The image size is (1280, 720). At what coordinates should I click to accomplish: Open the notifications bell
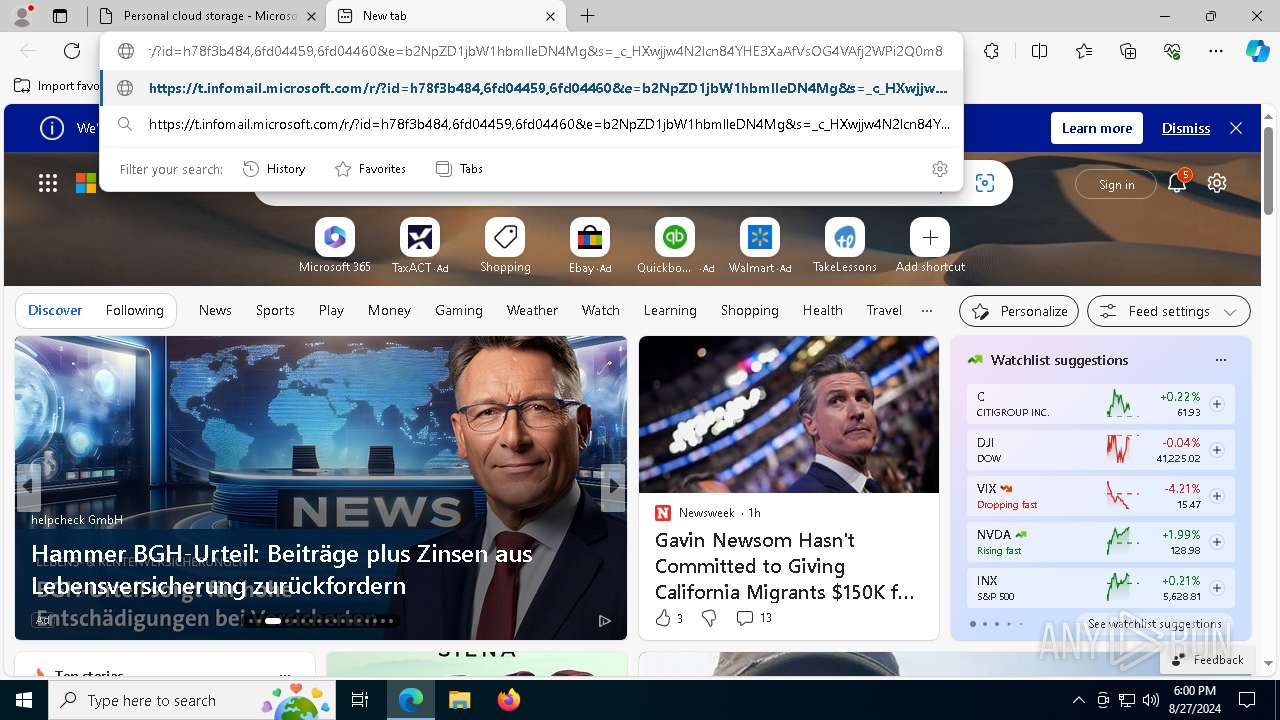[1178, 183]
